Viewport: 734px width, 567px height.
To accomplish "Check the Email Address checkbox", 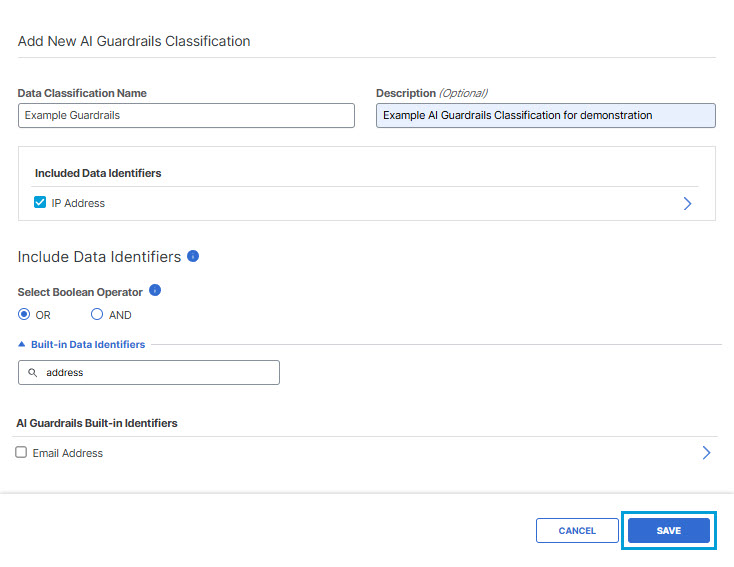I will pos(21,452).
